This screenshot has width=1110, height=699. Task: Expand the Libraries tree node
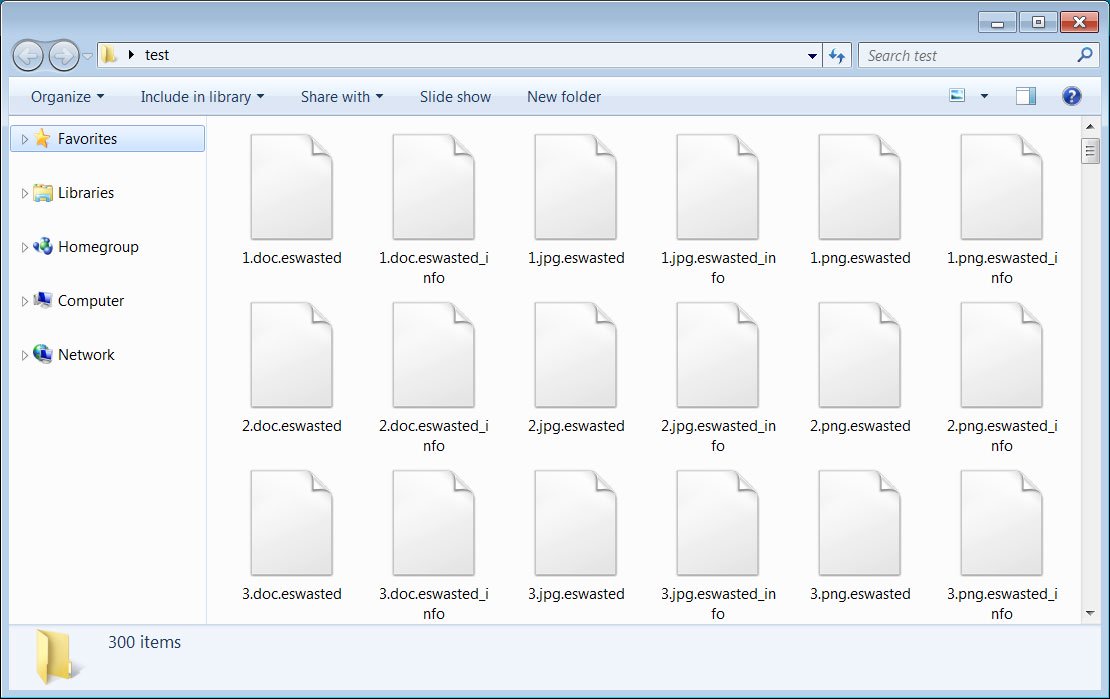[24, 192]
